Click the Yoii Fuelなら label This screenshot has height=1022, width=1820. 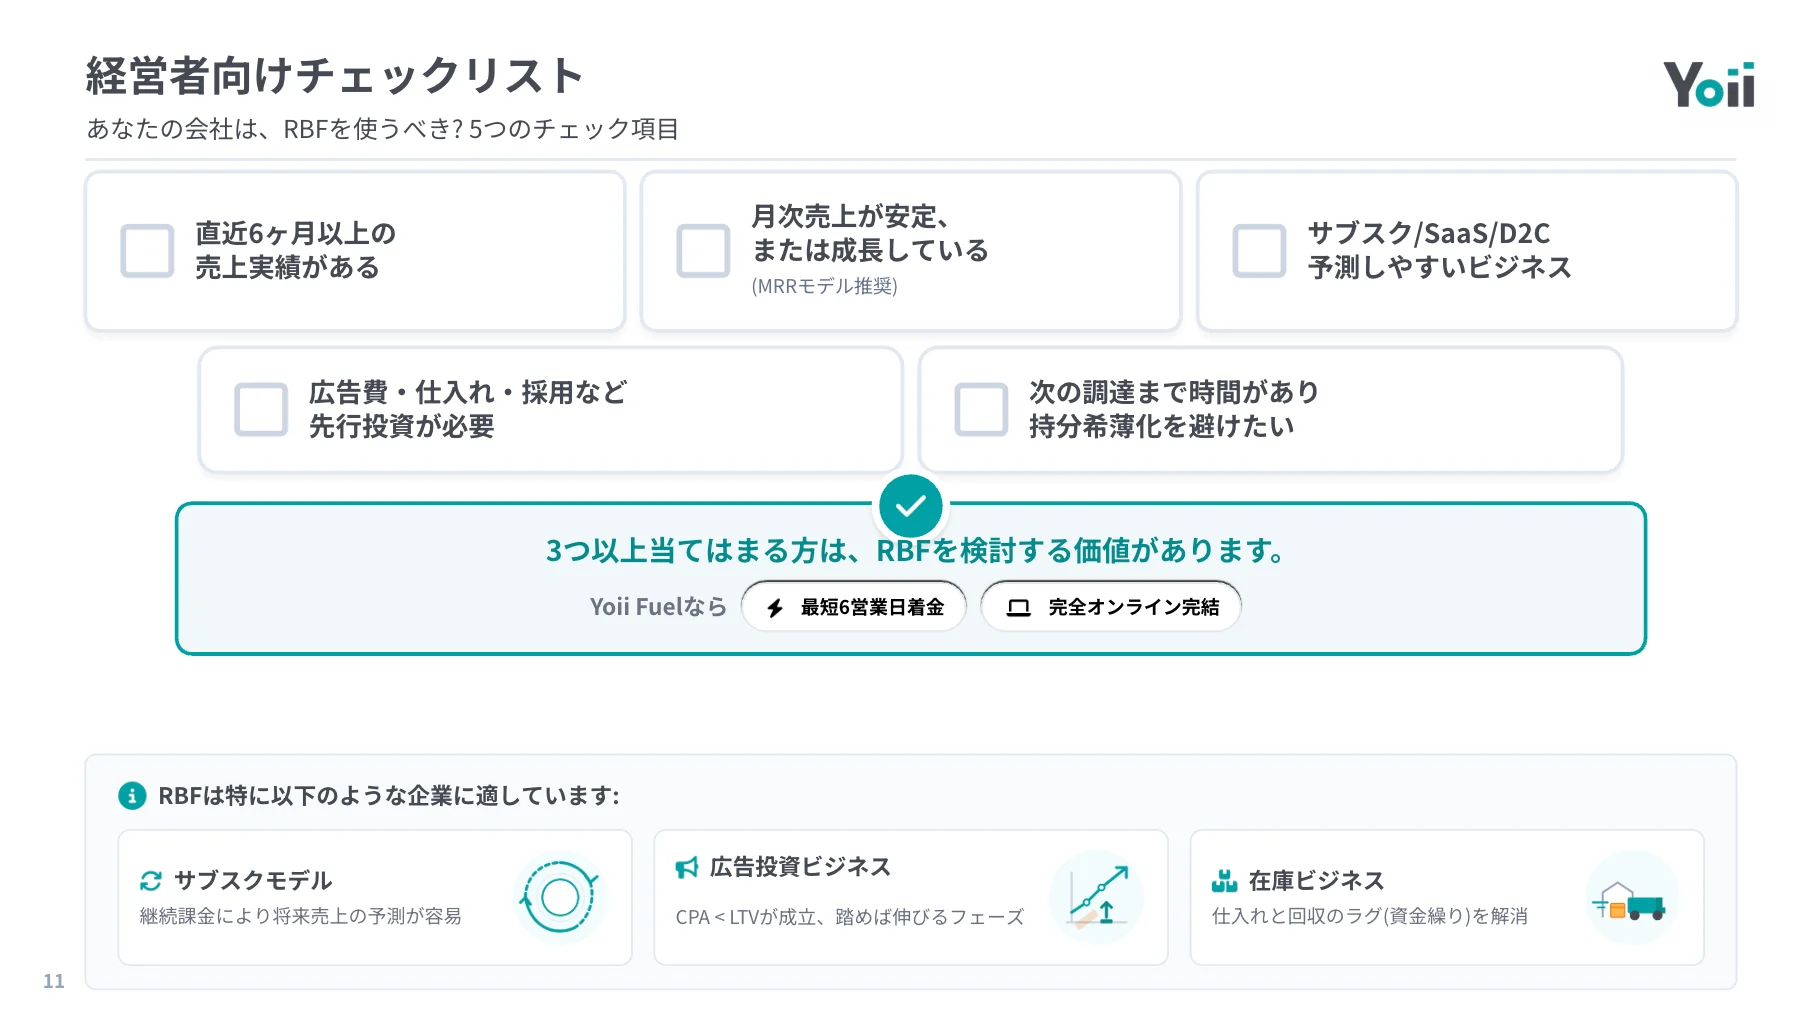(x=658, y=607)
